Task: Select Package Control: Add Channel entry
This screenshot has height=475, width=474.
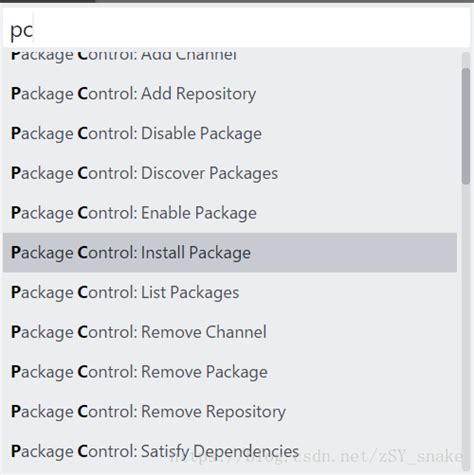Action: (x=230, y=56)
